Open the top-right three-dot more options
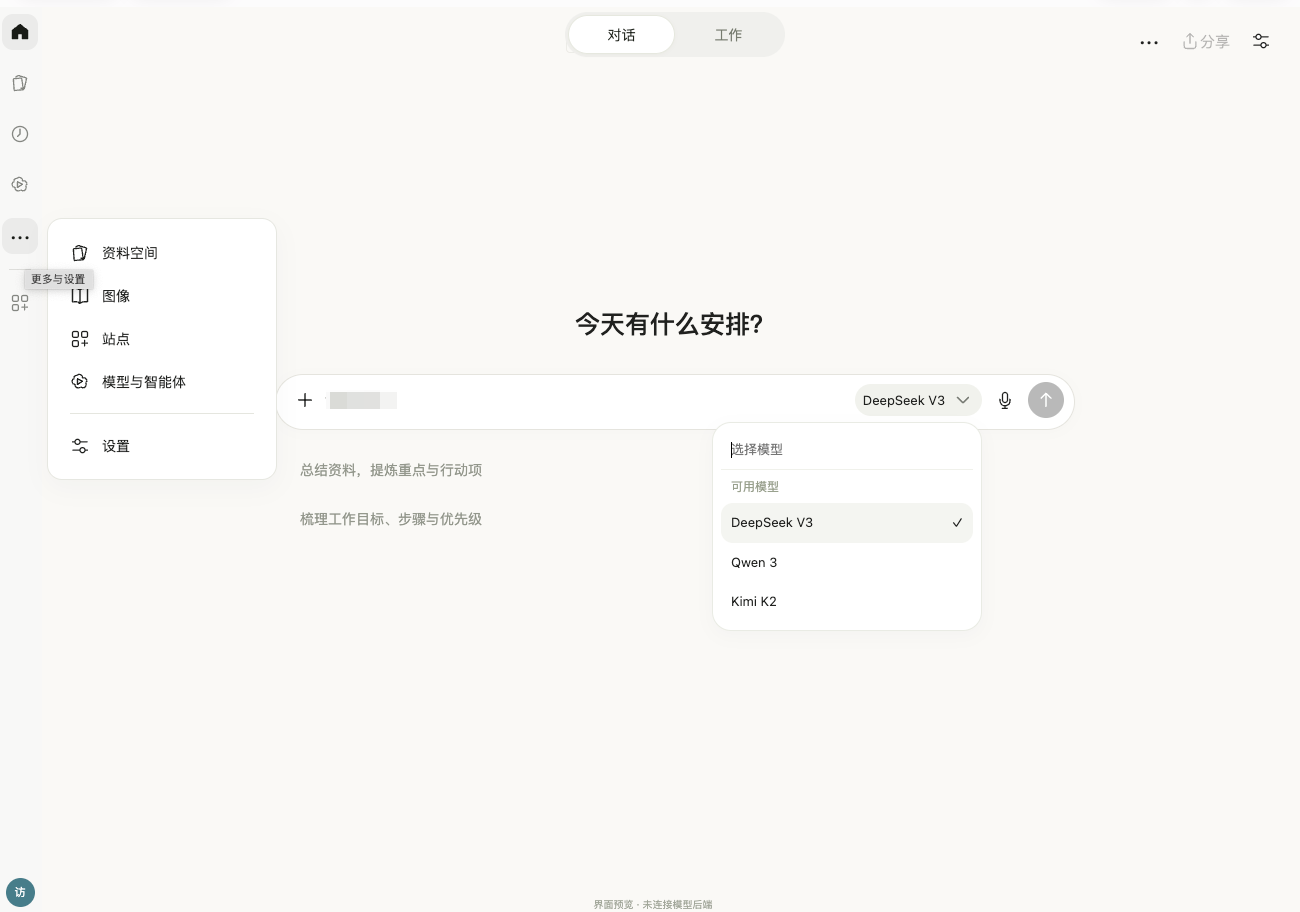The height and width of the screenshot is (912, 1300). pos(1149,42)
